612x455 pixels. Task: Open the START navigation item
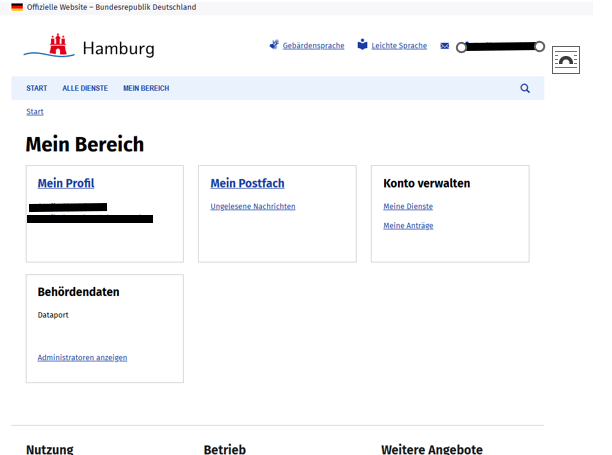(x=37, y=88)
